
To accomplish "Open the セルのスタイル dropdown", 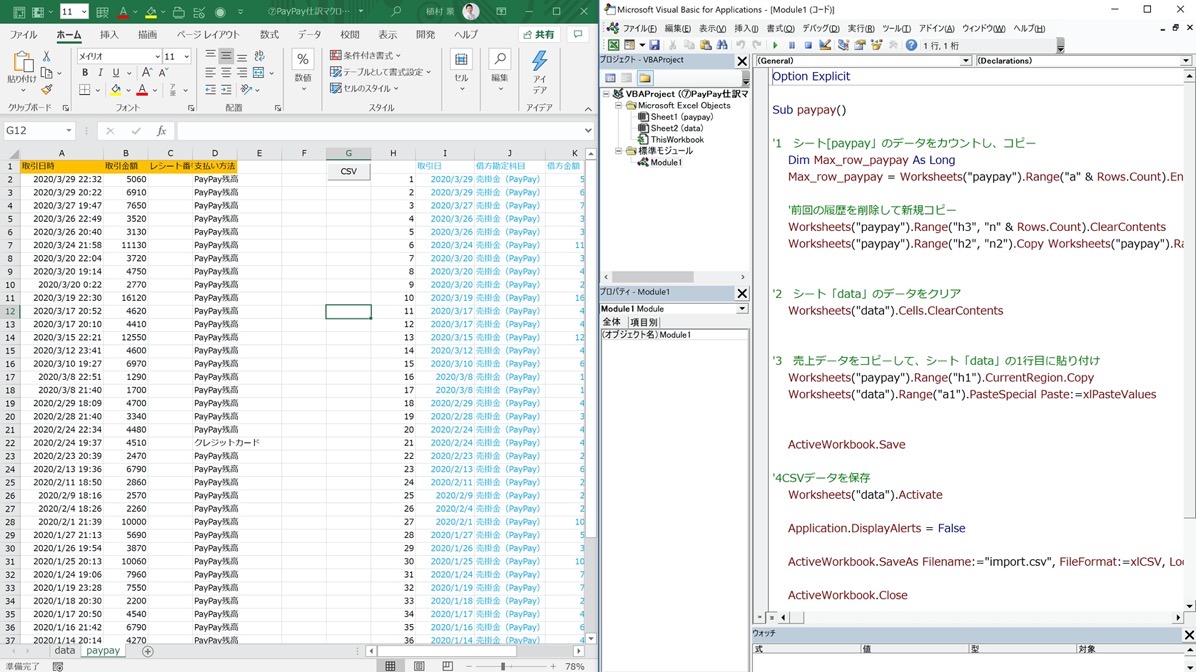I will (x=365, y=88).
